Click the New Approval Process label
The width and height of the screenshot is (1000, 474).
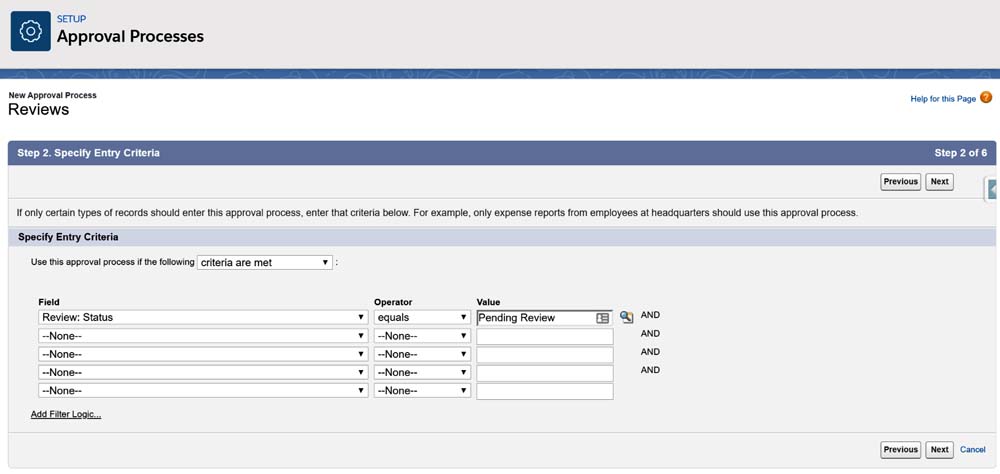click(x=52, y=95)
